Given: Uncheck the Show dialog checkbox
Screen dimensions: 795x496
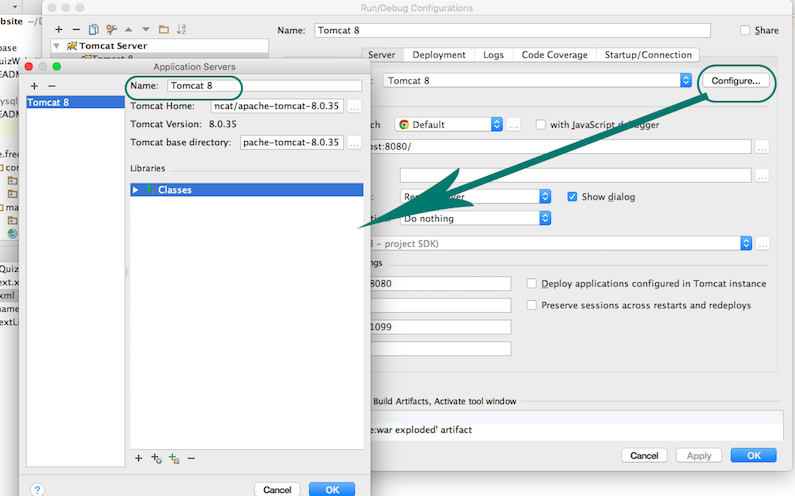Looking at the screenshot, I should pos(572,196).
